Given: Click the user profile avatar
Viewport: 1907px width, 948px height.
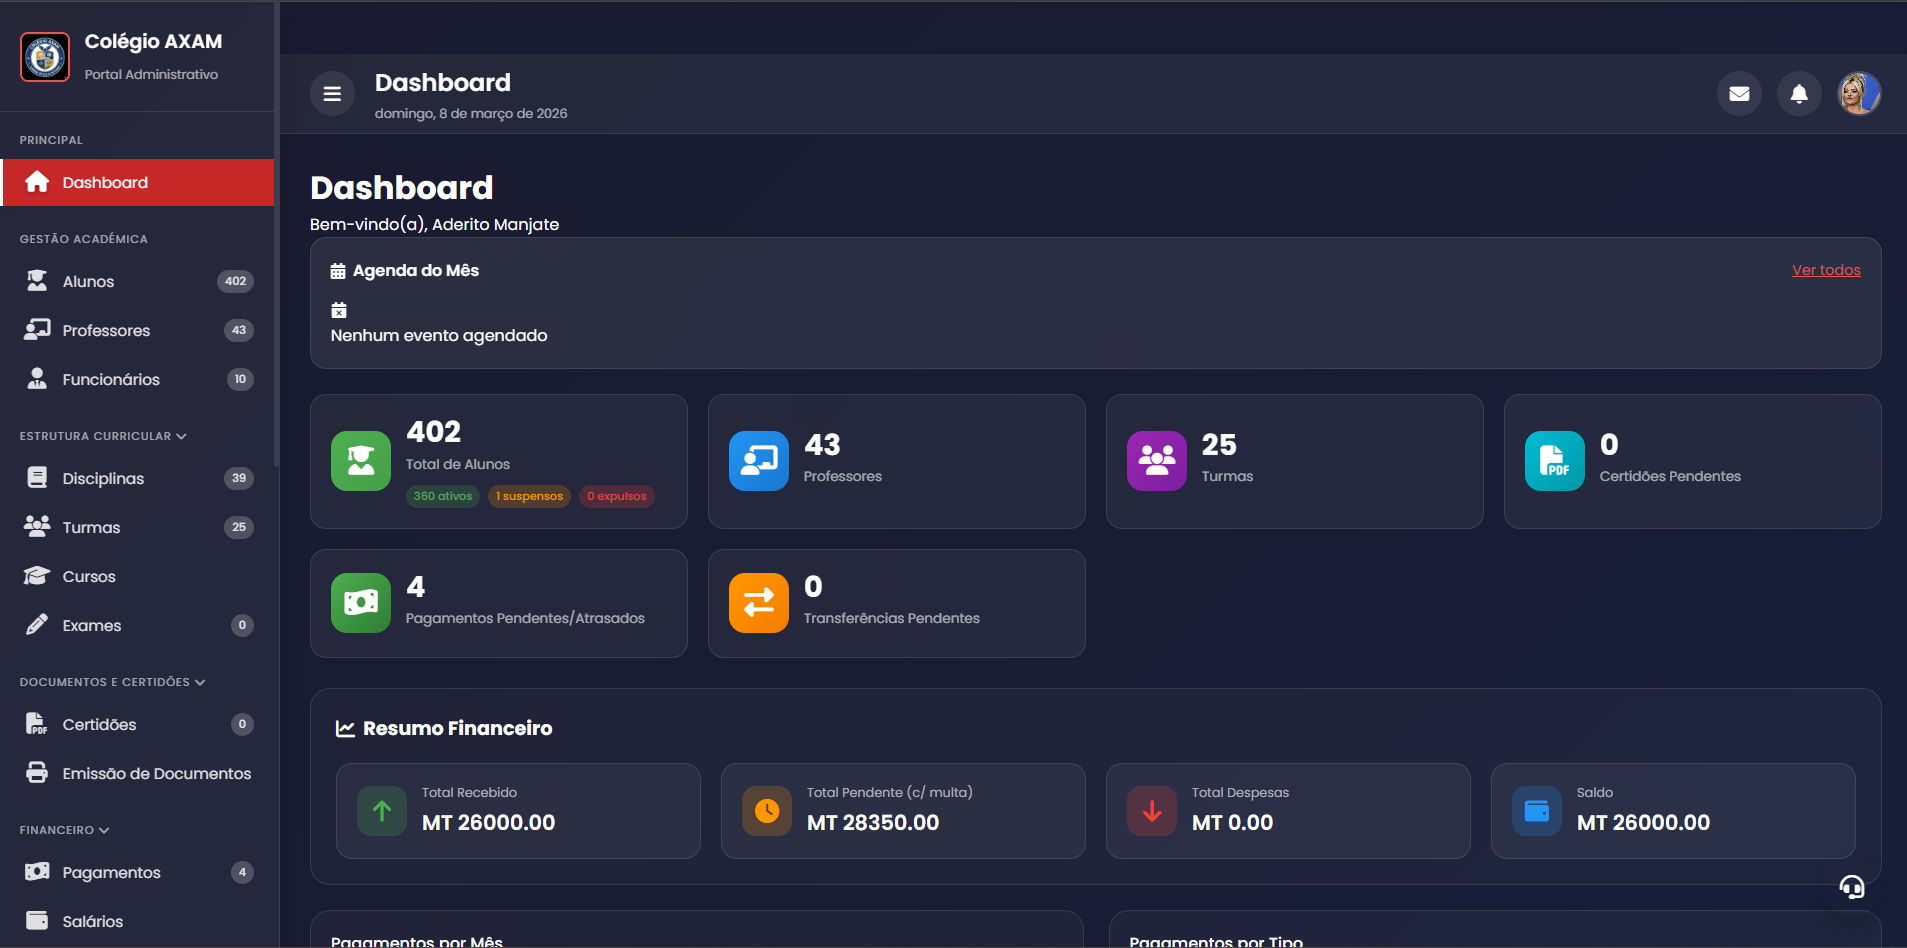Looking at the screenshot, I should coord(1860,93).
